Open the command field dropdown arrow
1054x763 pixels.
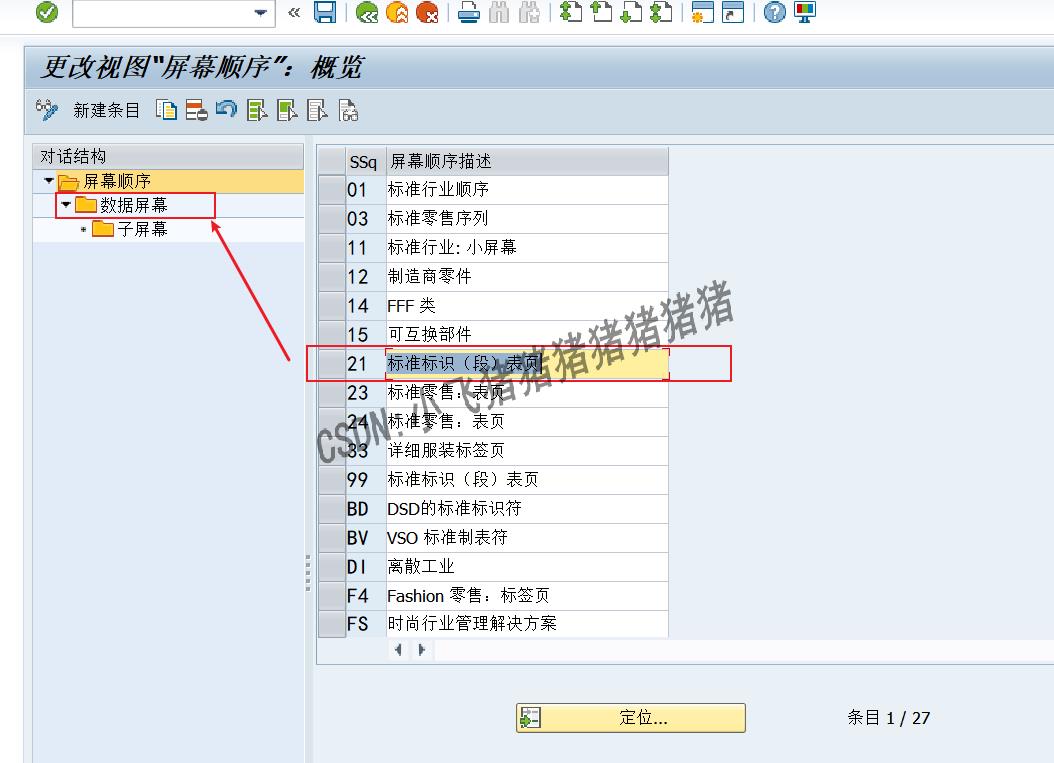[260, 13]
